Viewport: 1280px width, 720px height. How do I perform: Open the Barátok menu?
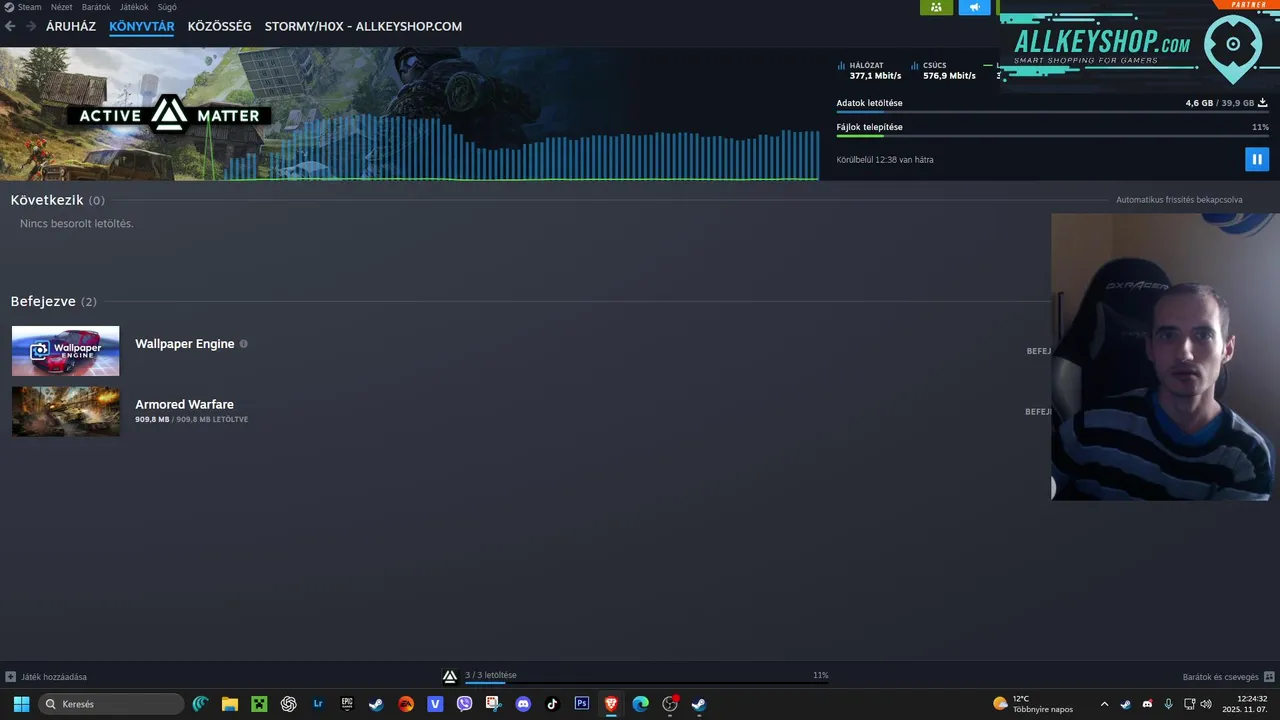96,7
